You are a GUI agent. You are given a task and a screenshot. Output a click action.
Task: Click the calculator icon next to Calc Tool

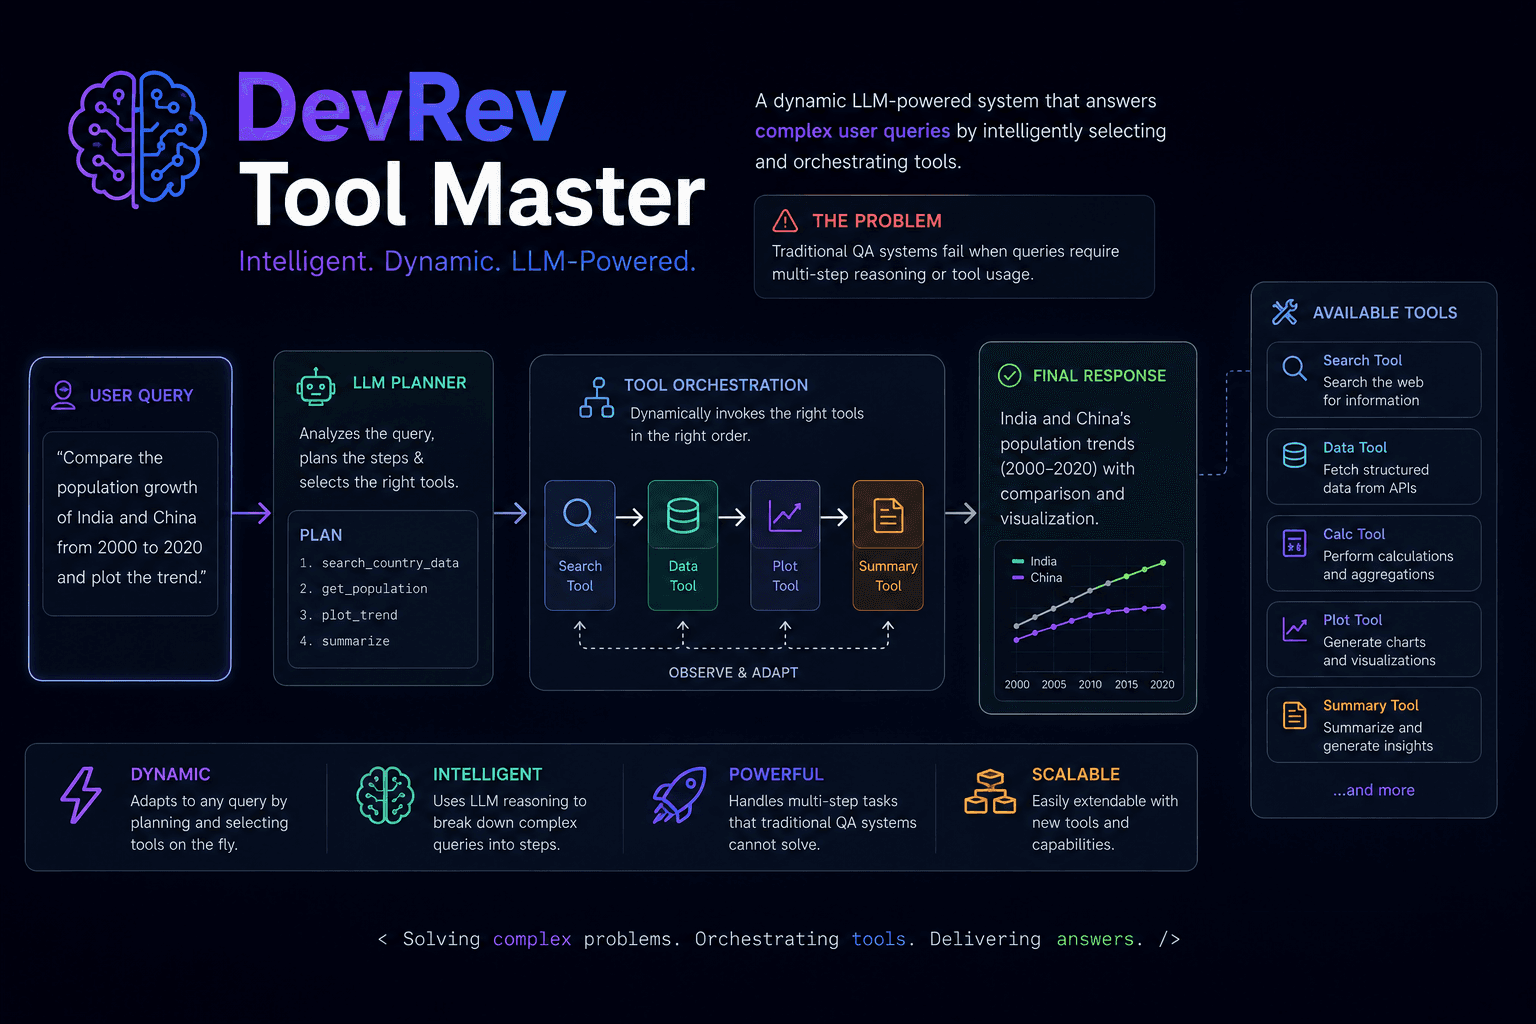tap(1295, 543)
